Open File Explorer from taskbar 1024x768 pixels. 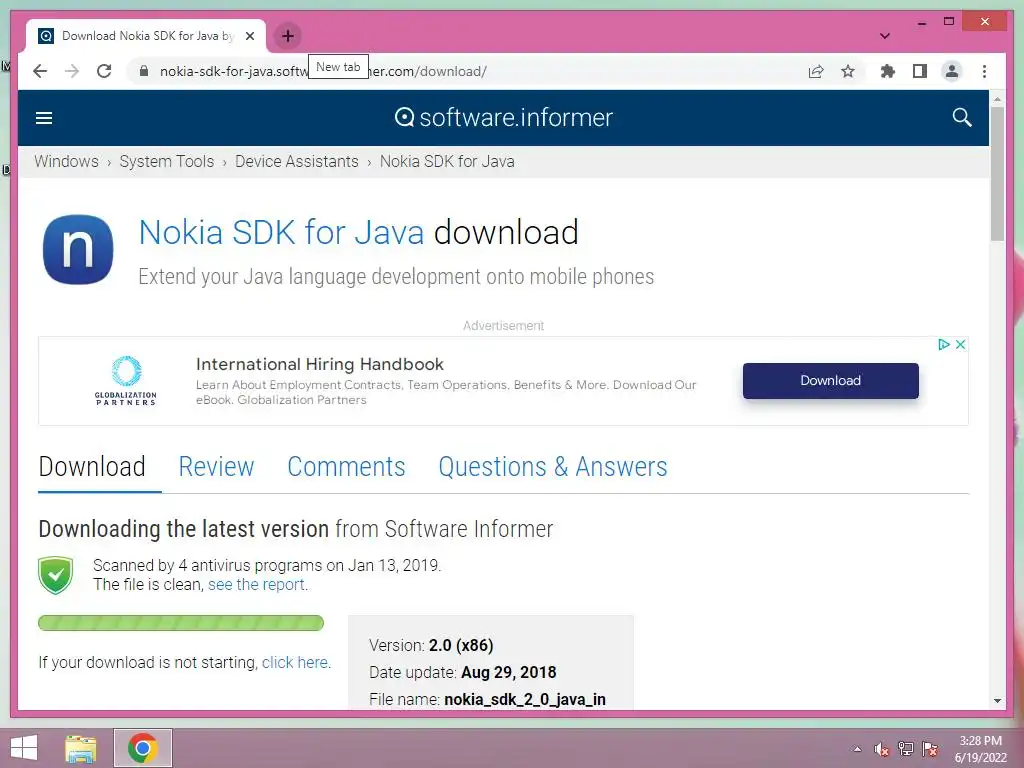(80, 748)
